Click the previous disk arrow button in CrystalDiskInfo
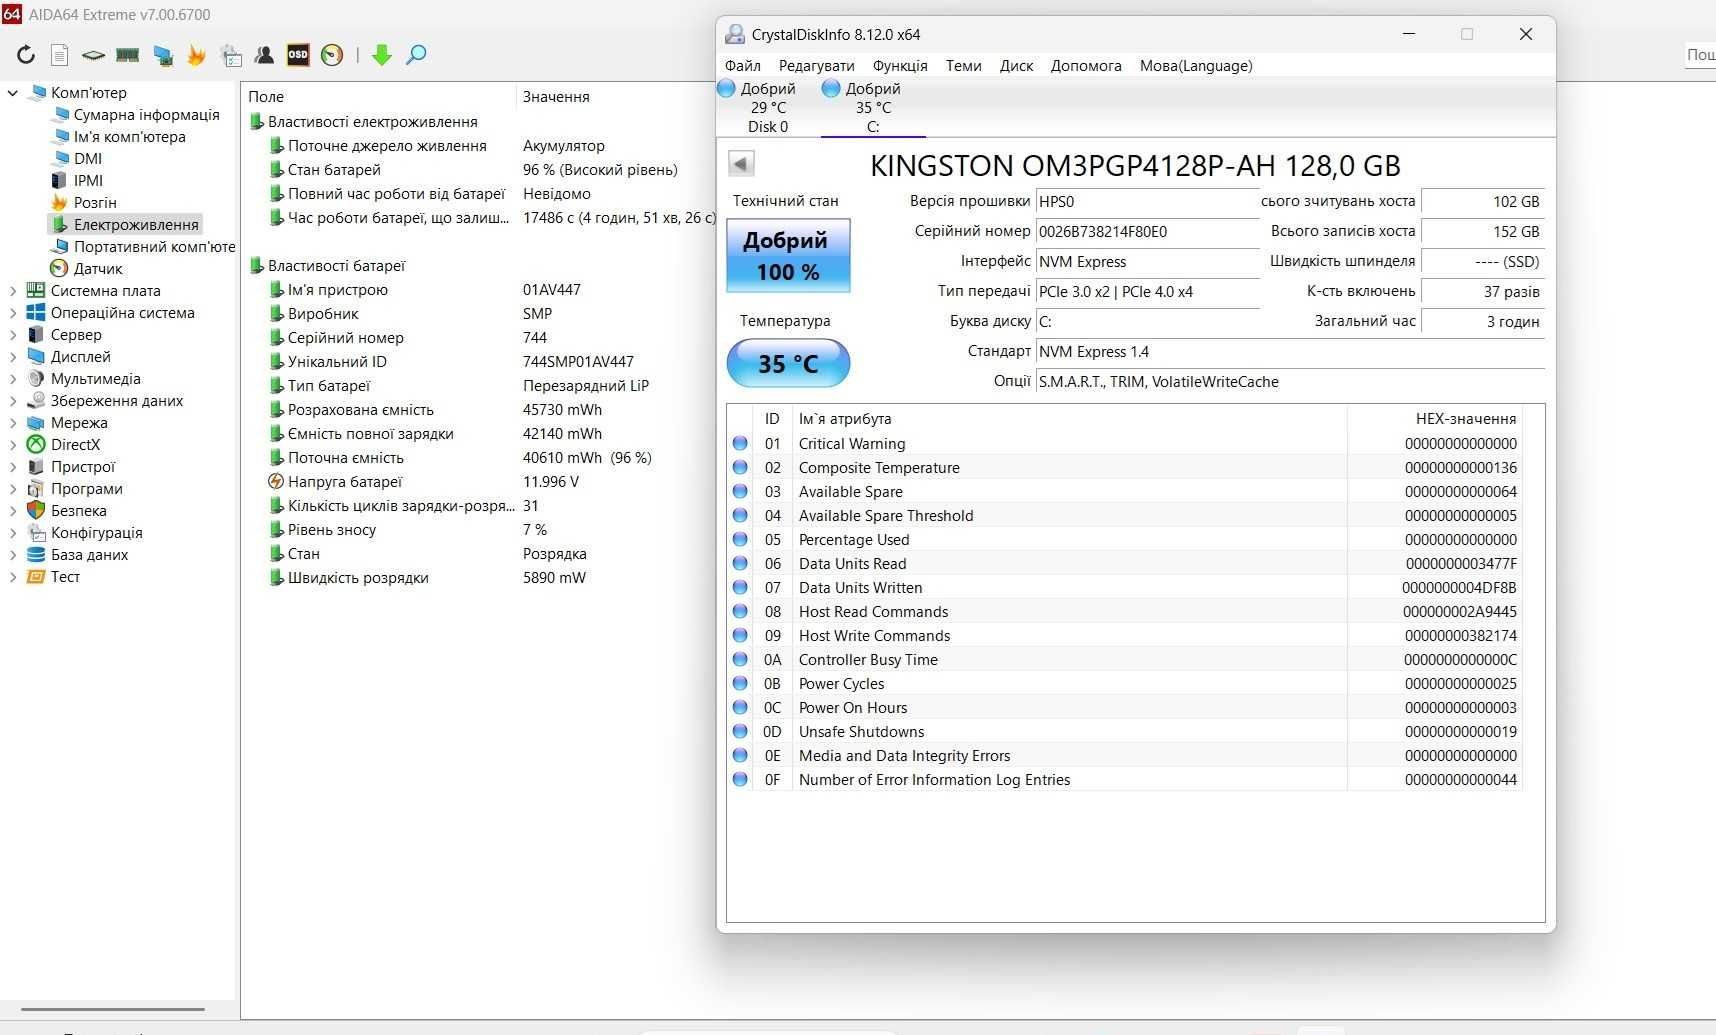 click(x=741, y=163)
